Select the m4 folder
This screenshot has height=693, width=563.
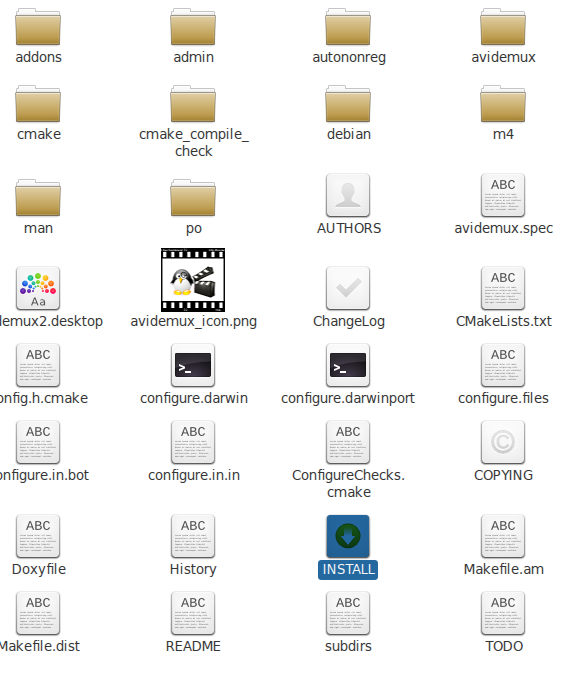tap(503, 104)
